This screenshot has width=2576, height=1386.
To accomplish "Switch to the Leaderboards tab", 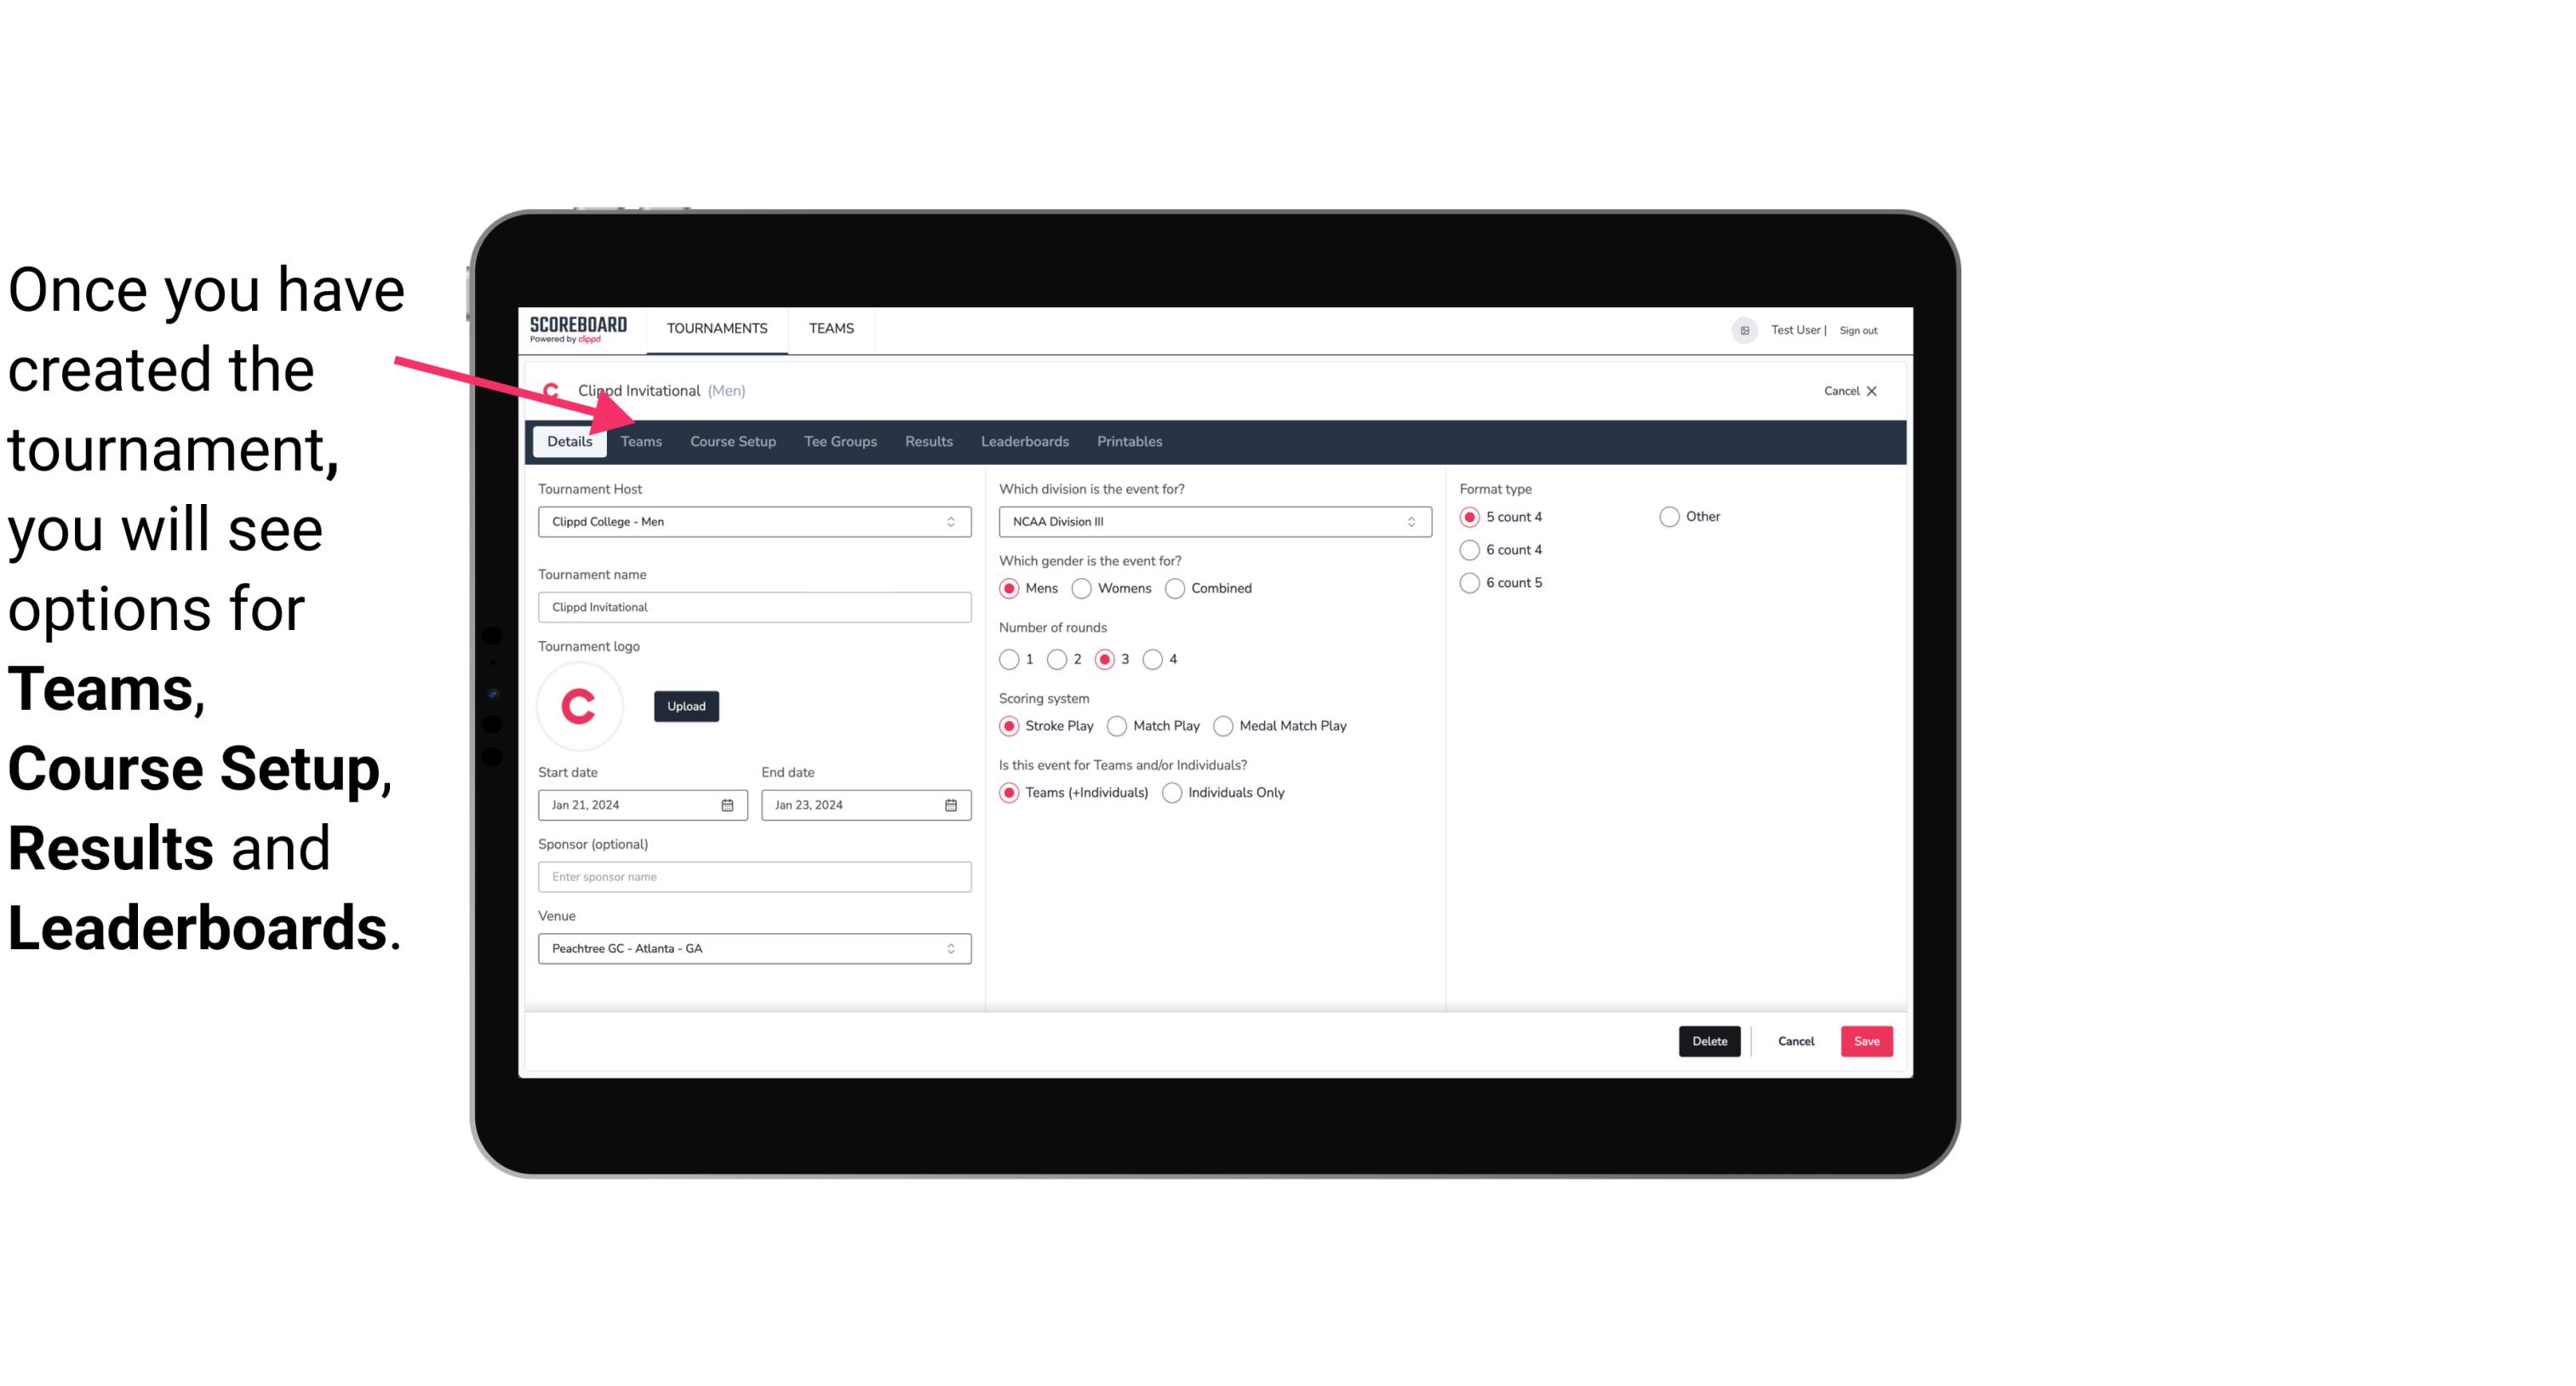I will point(1023,440).
